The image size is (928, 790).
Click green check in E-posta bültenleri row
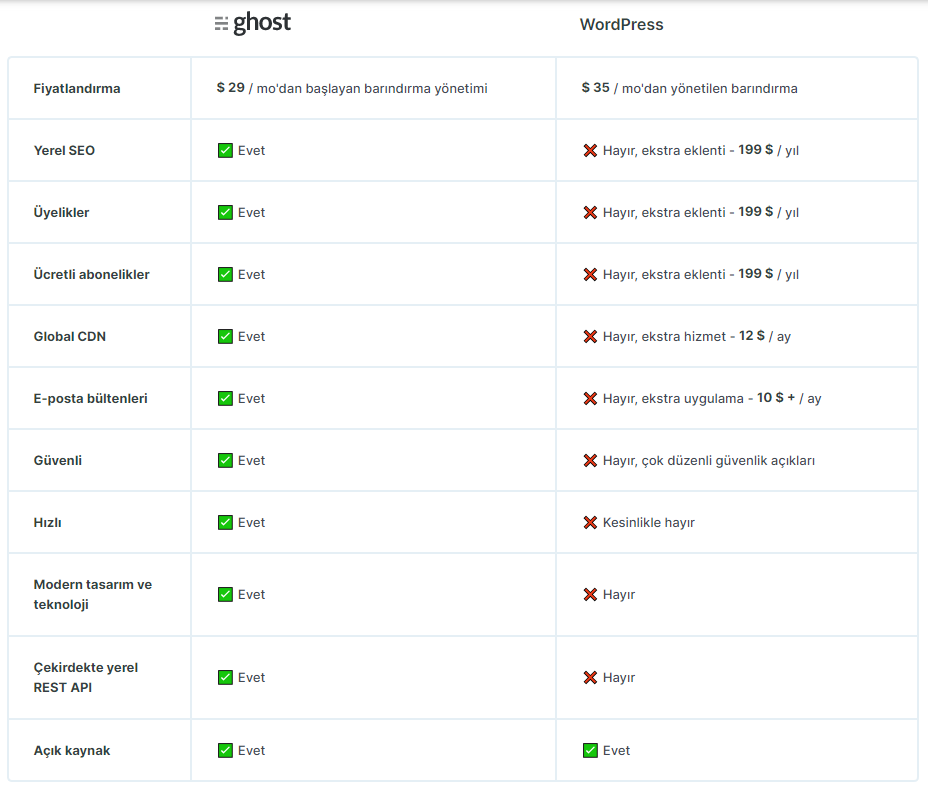click(x=225, y=398)
